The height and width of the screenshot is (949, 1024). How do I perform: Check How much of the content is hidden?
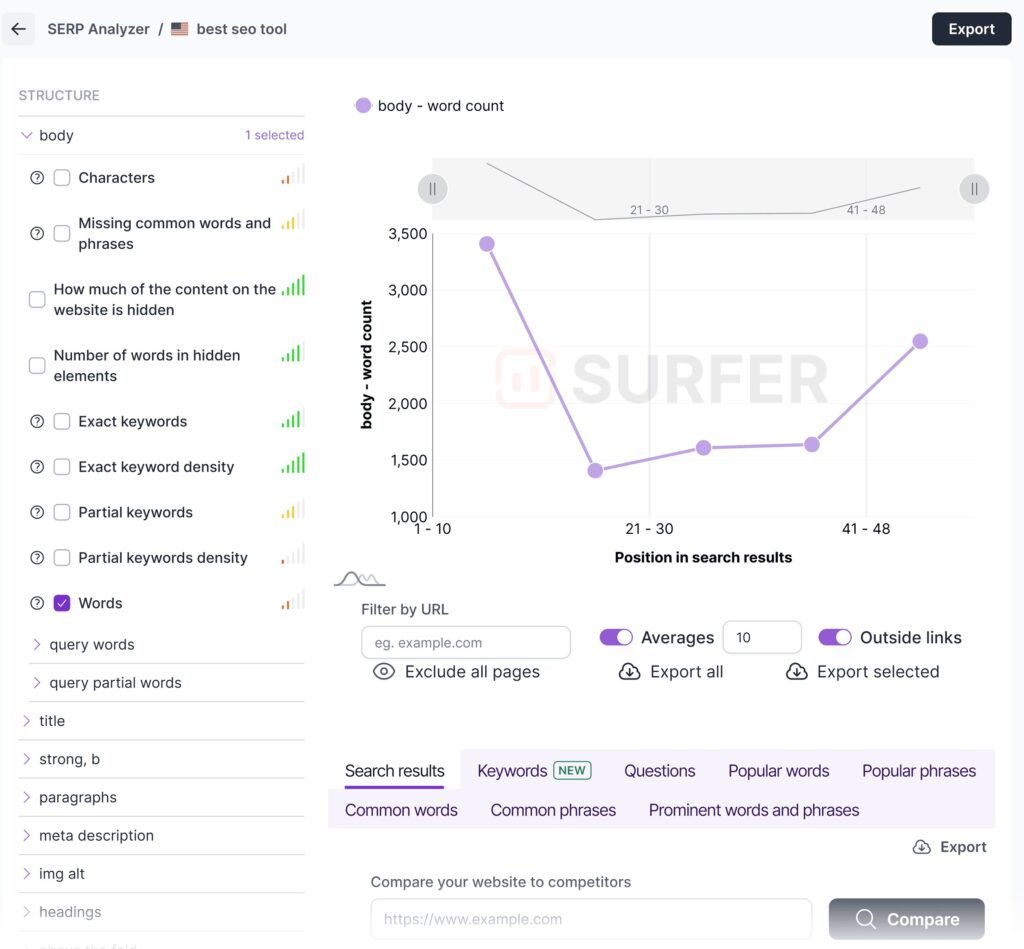pos(37,299)
